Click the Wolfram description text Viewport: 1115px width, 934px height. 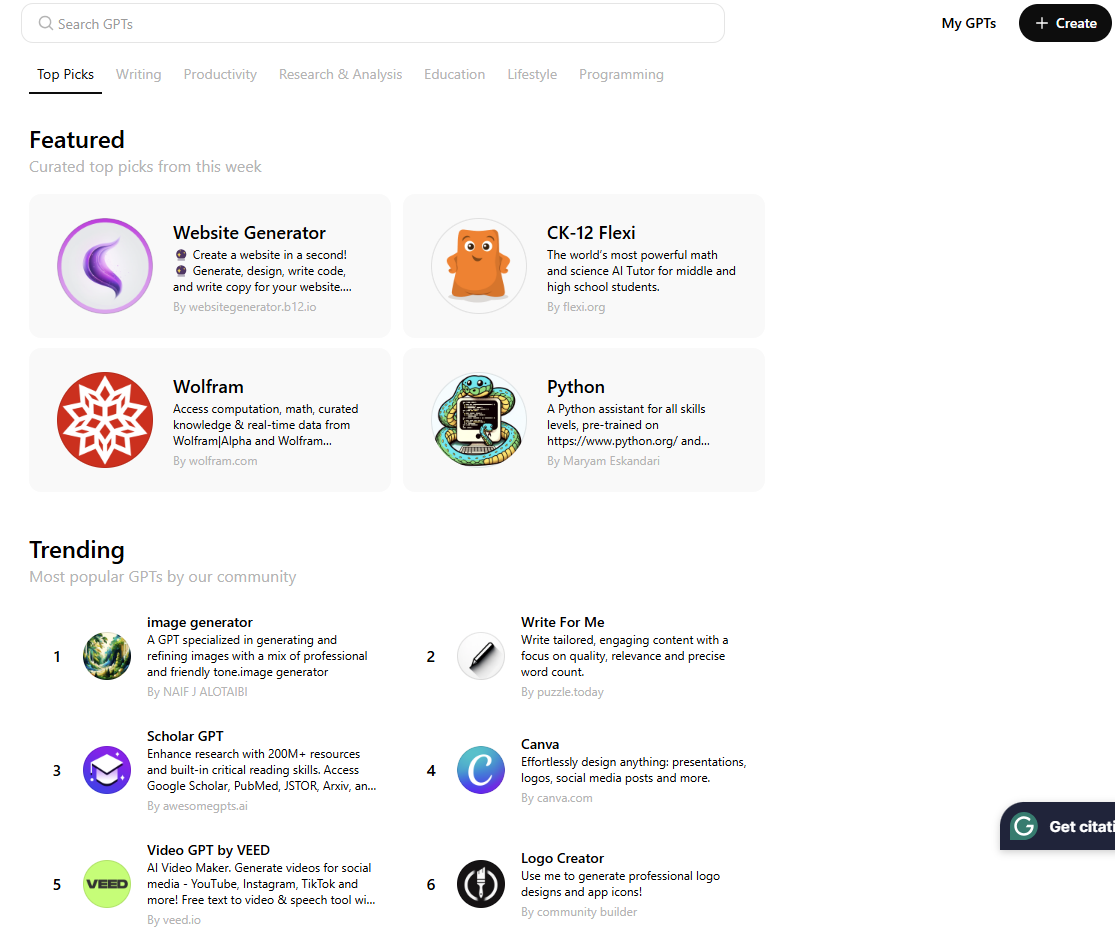click(265, 425)
